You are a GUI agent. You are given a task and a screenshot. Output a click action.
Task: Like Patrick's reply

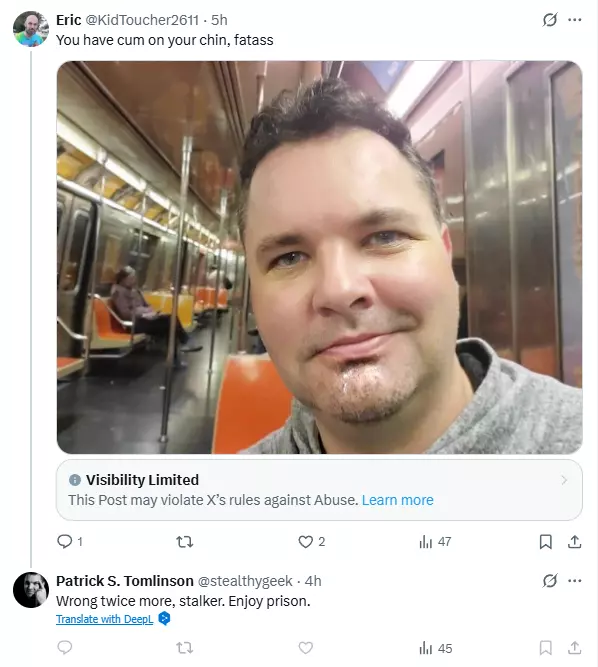click(305, 648)
